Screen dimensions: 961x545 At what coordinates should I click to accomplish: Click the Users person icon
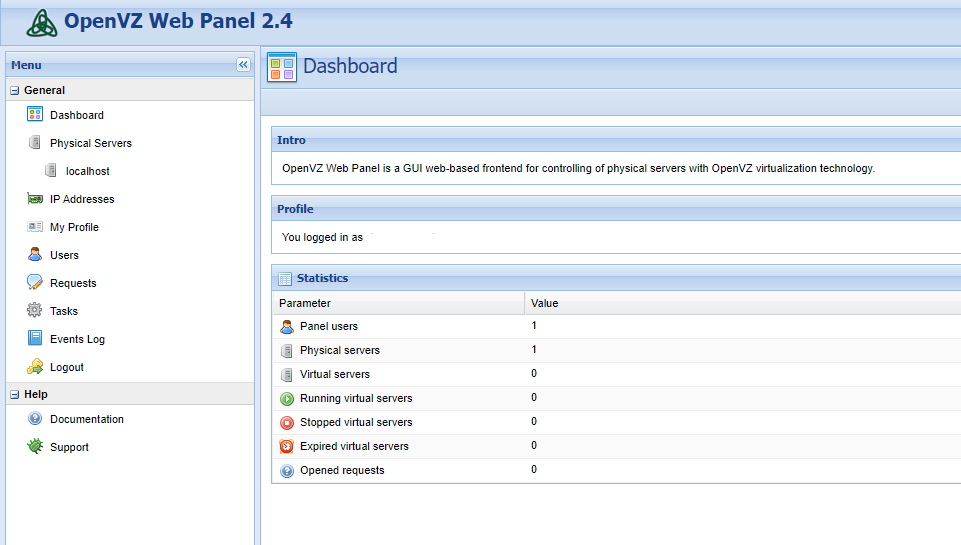[x=35, y=254]
